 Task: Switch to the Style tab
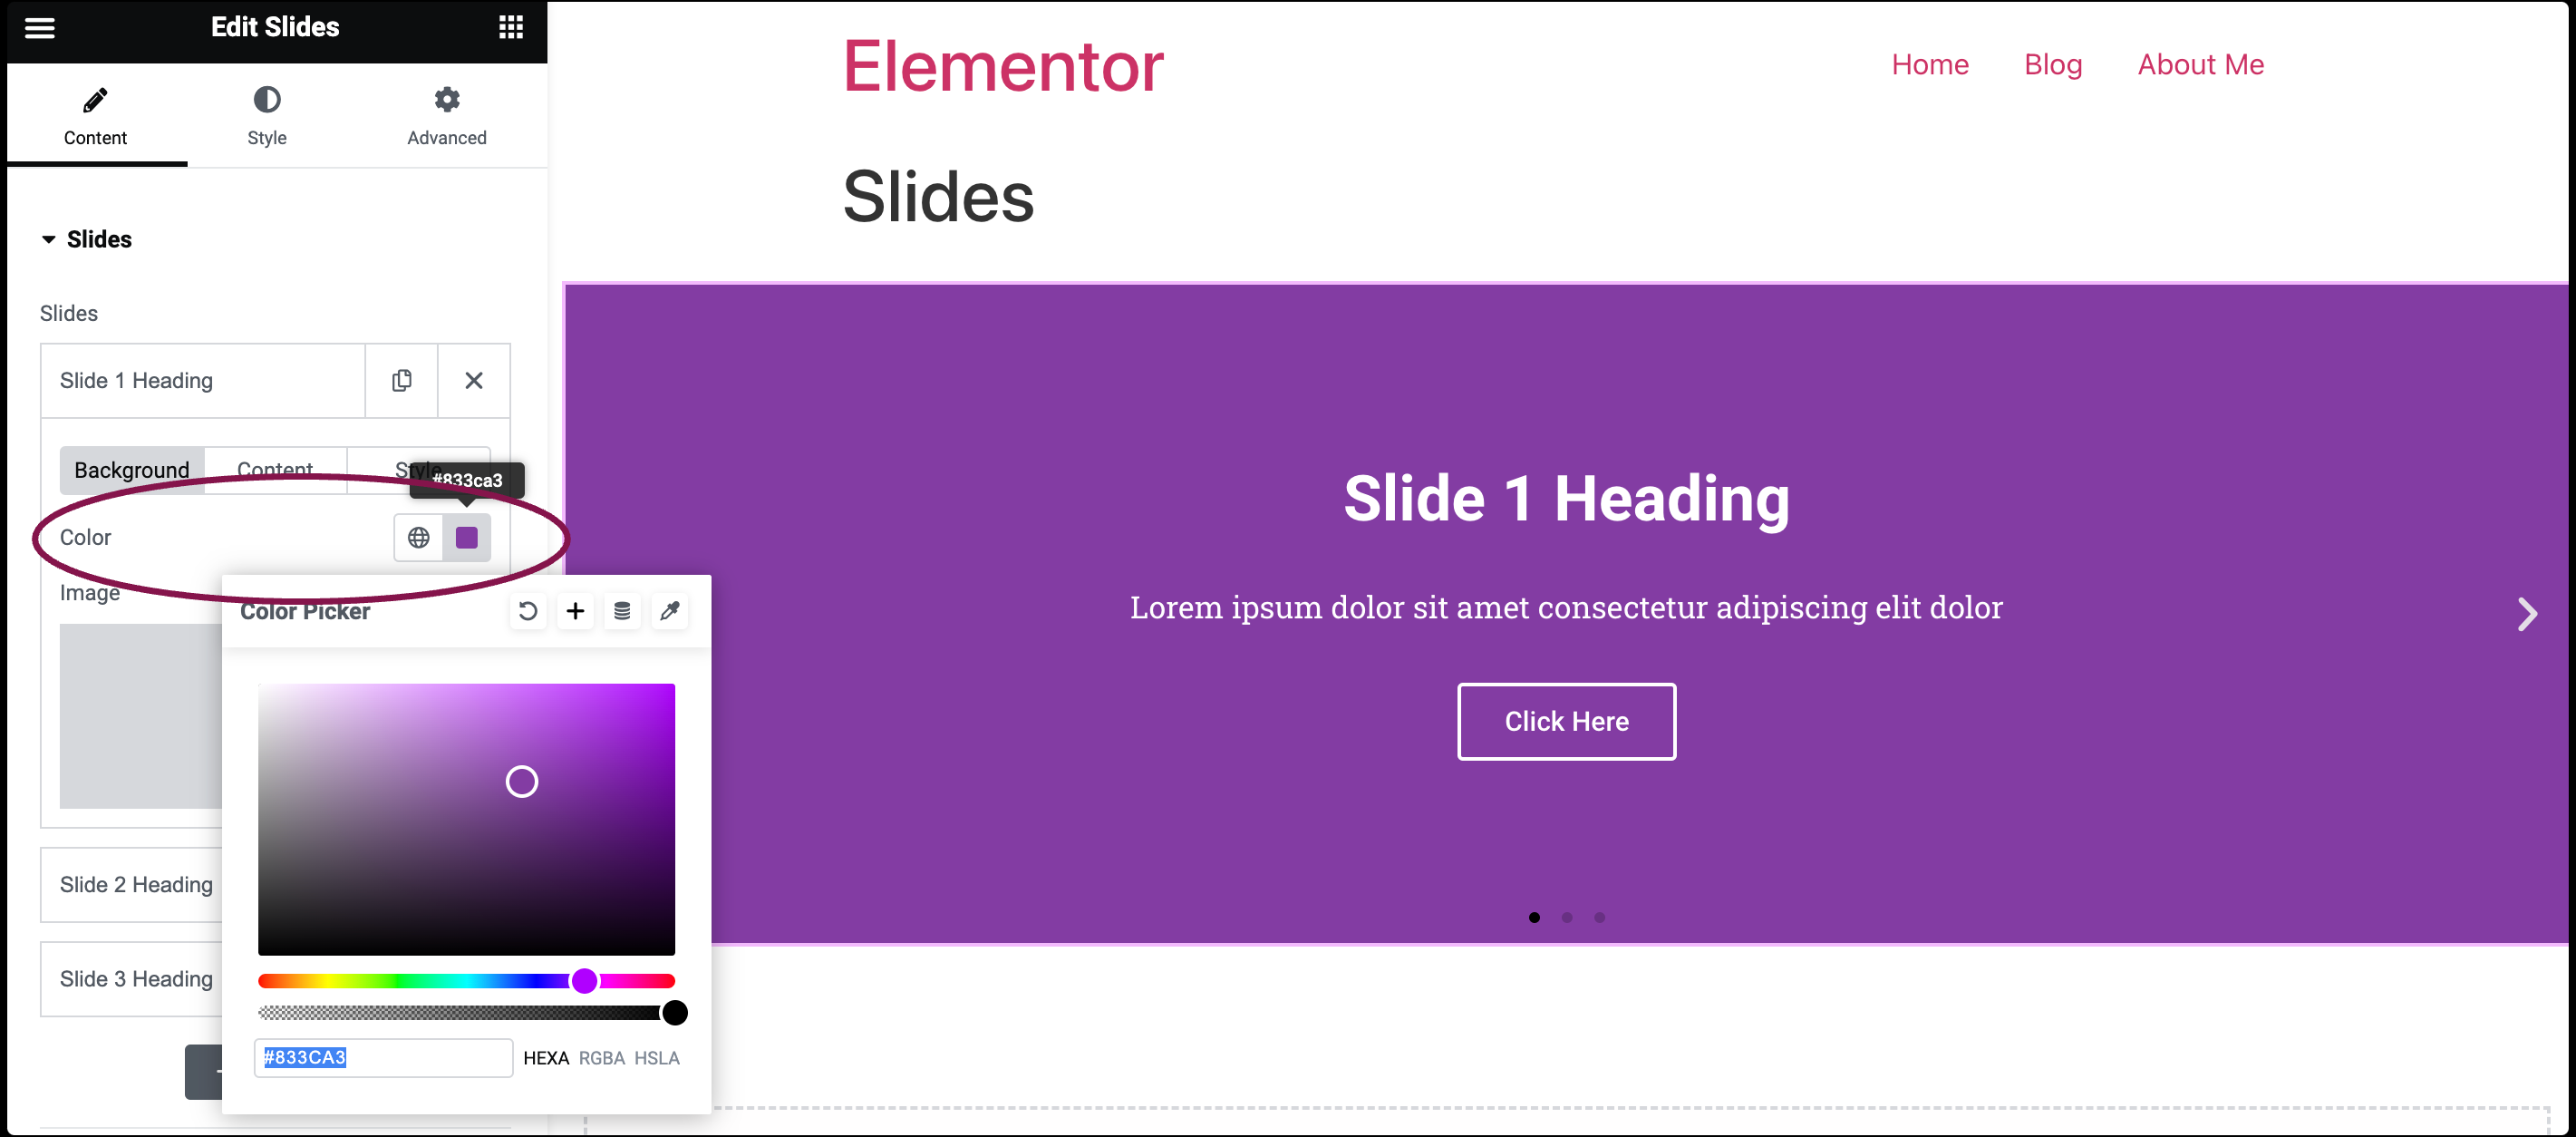(x=266, y=115)
